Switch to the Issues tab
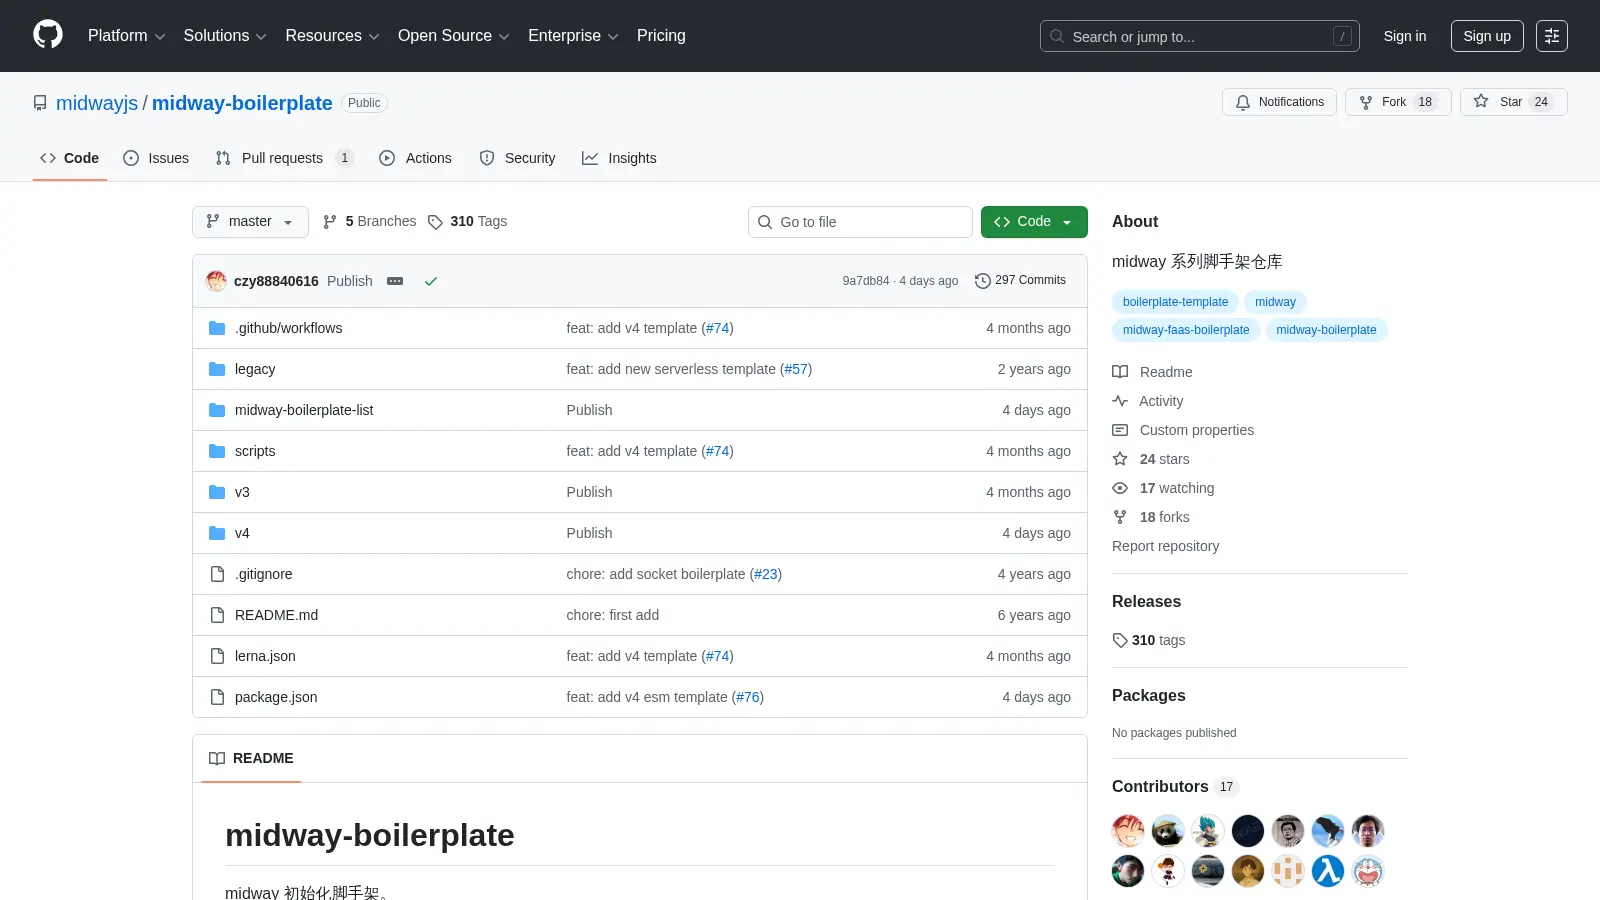1600x900 pixels. (156, 158)
